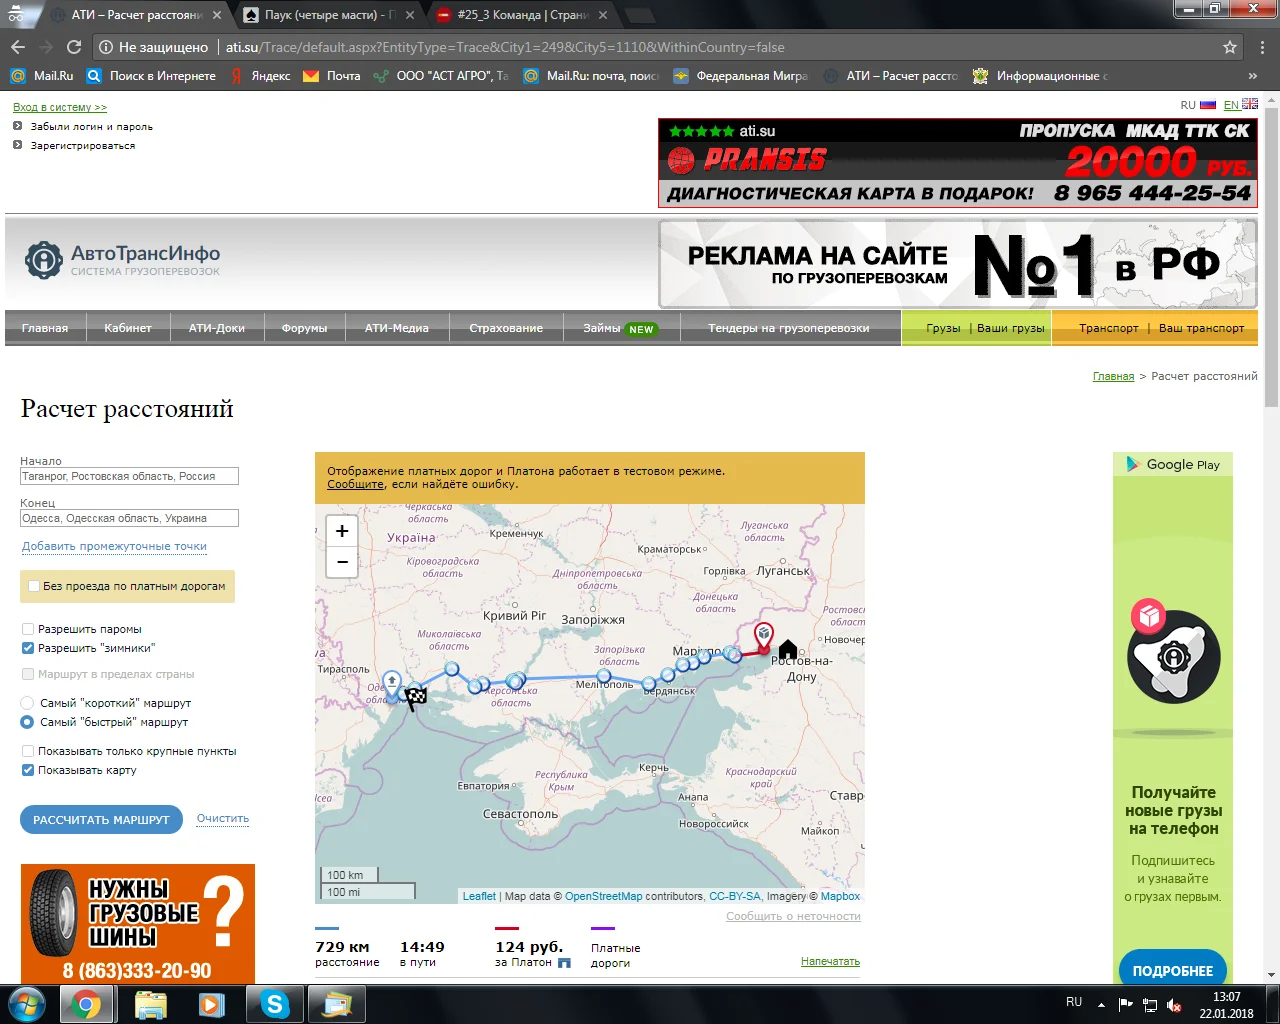This screenshot has width=1280, height=1024.
Task: Open Поиск в Интернете bookmark
Action: 151,76
